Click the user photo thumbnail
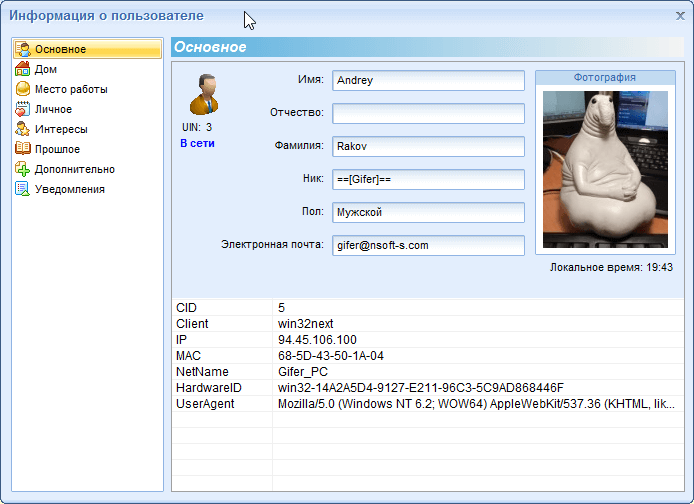694x504 pixels. pos(603,172)
